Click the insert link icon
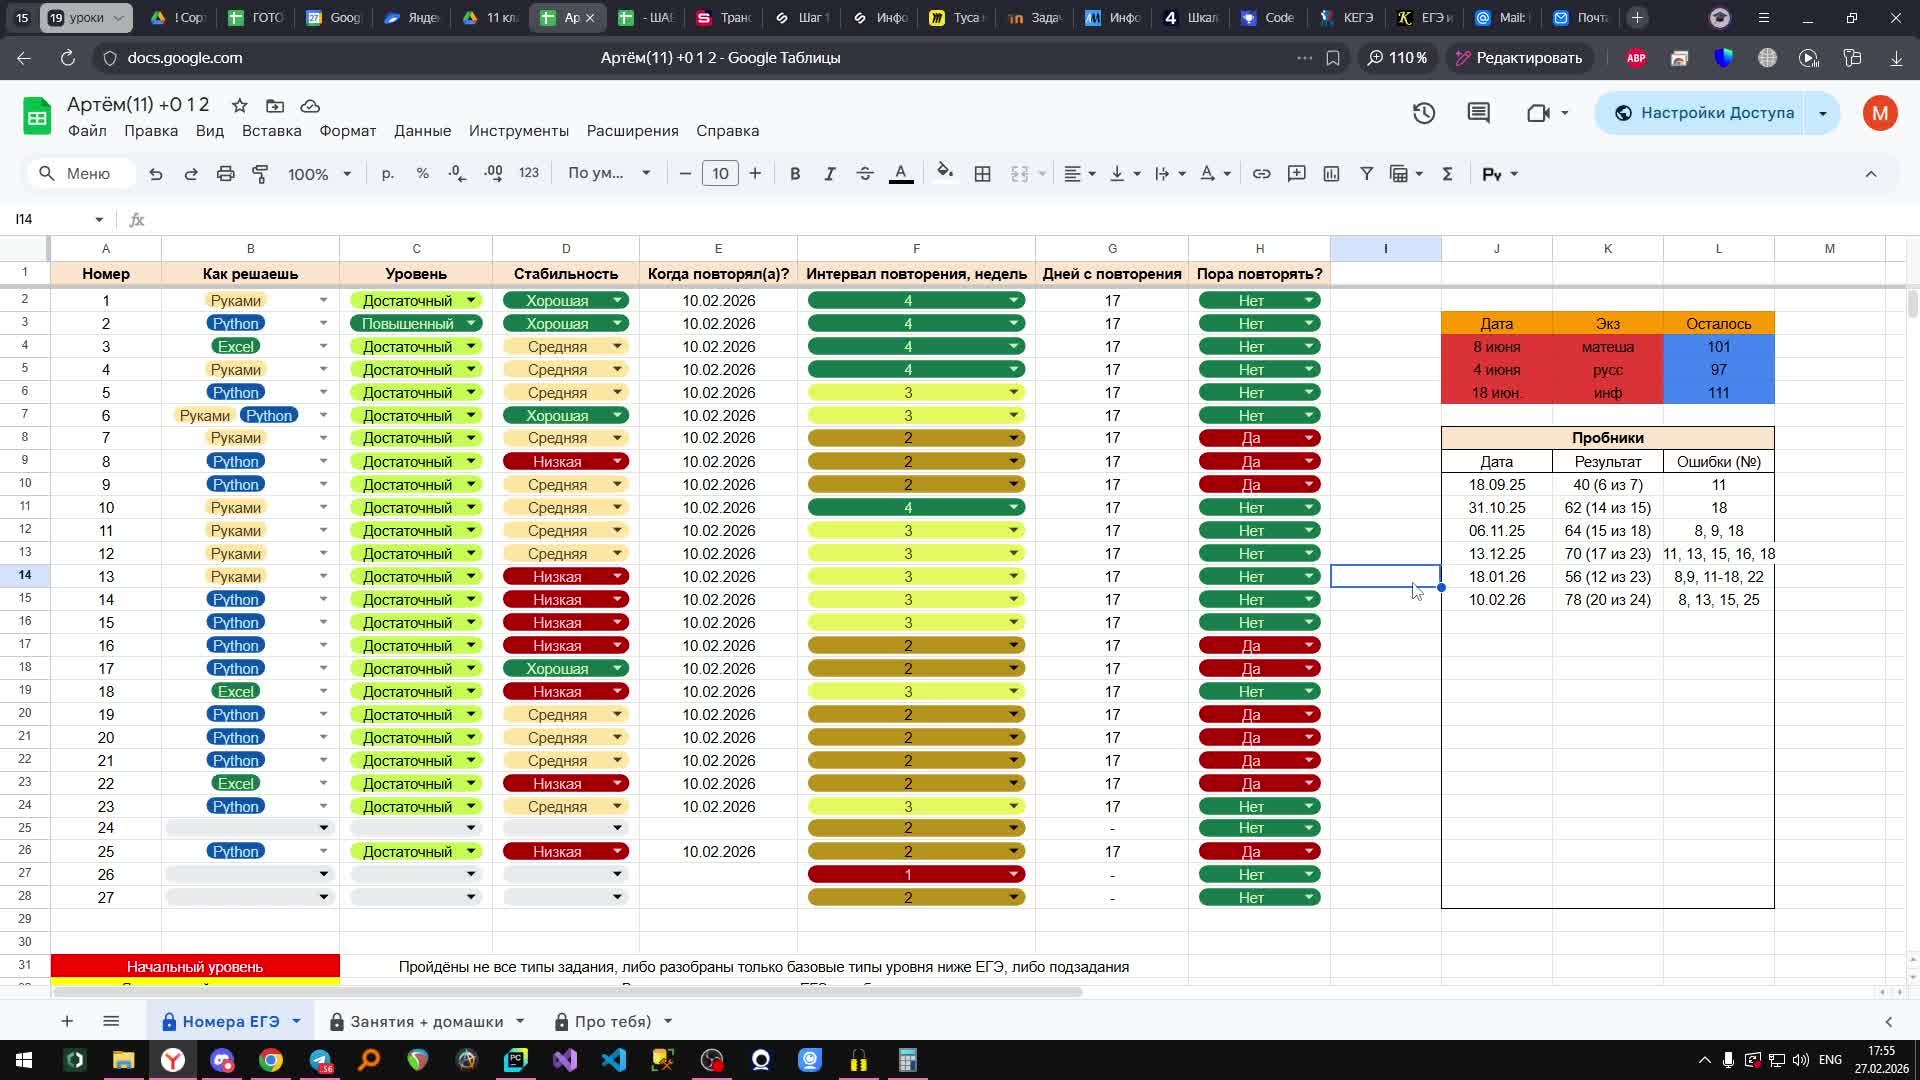 [x=1262, y=174]
